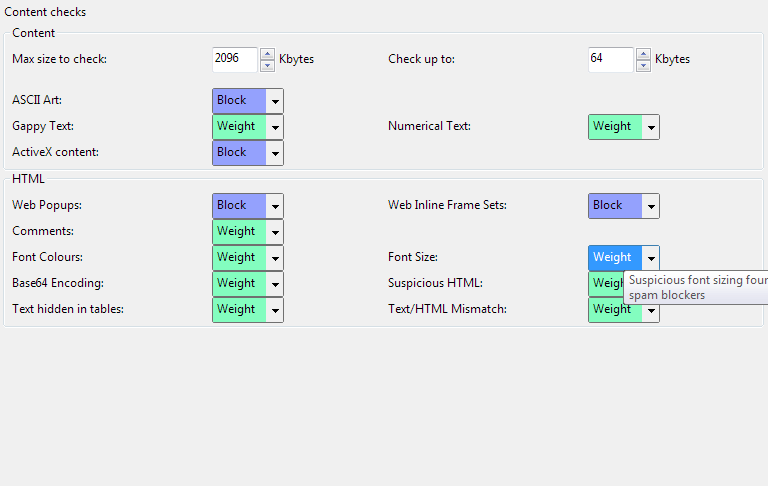
Task: Expand the Text hidden in tables dropdown
Action: click(x=275, y=310)
